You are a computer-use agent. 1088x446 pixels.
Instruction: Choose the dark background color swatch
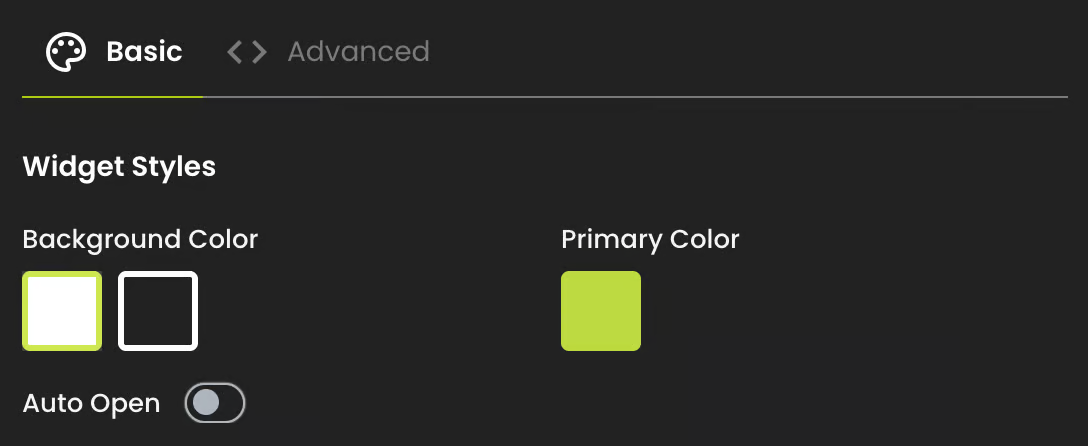[x=158, y=311]
